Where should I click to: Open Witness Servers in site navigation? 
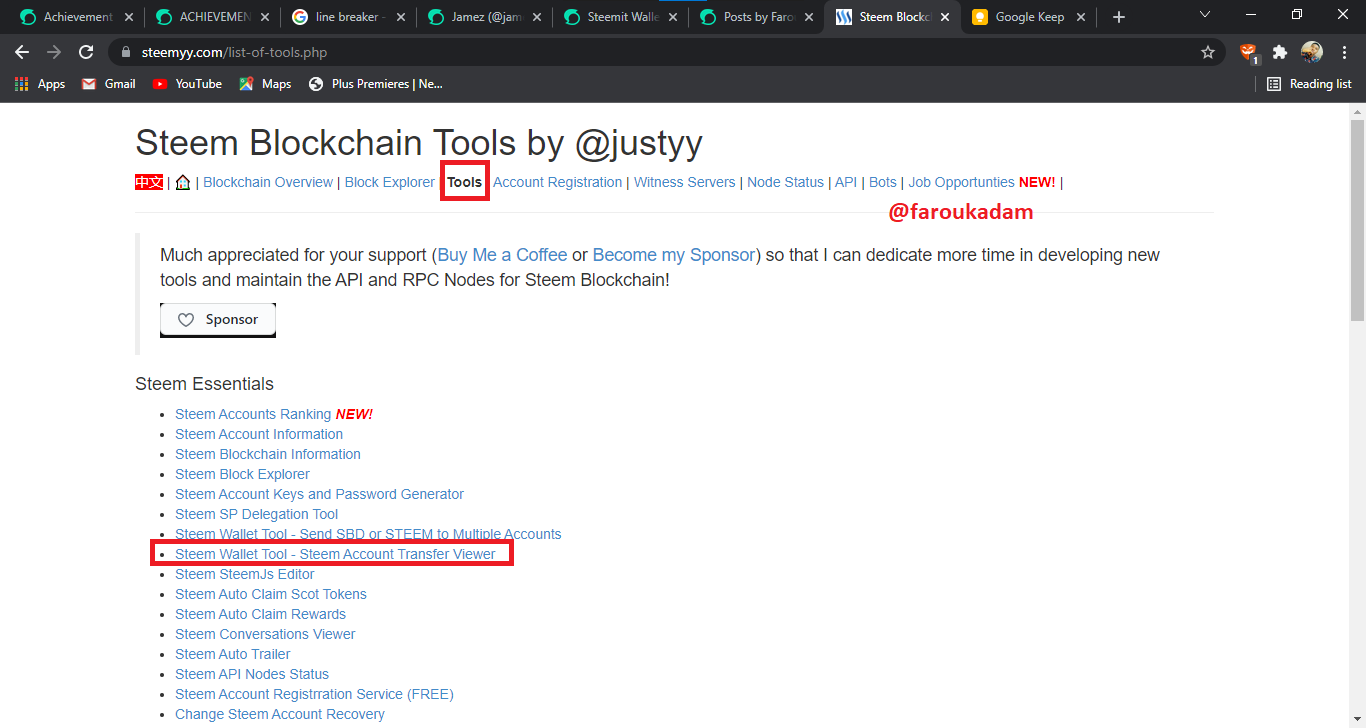pyautogui.click(x=685, y=182)
